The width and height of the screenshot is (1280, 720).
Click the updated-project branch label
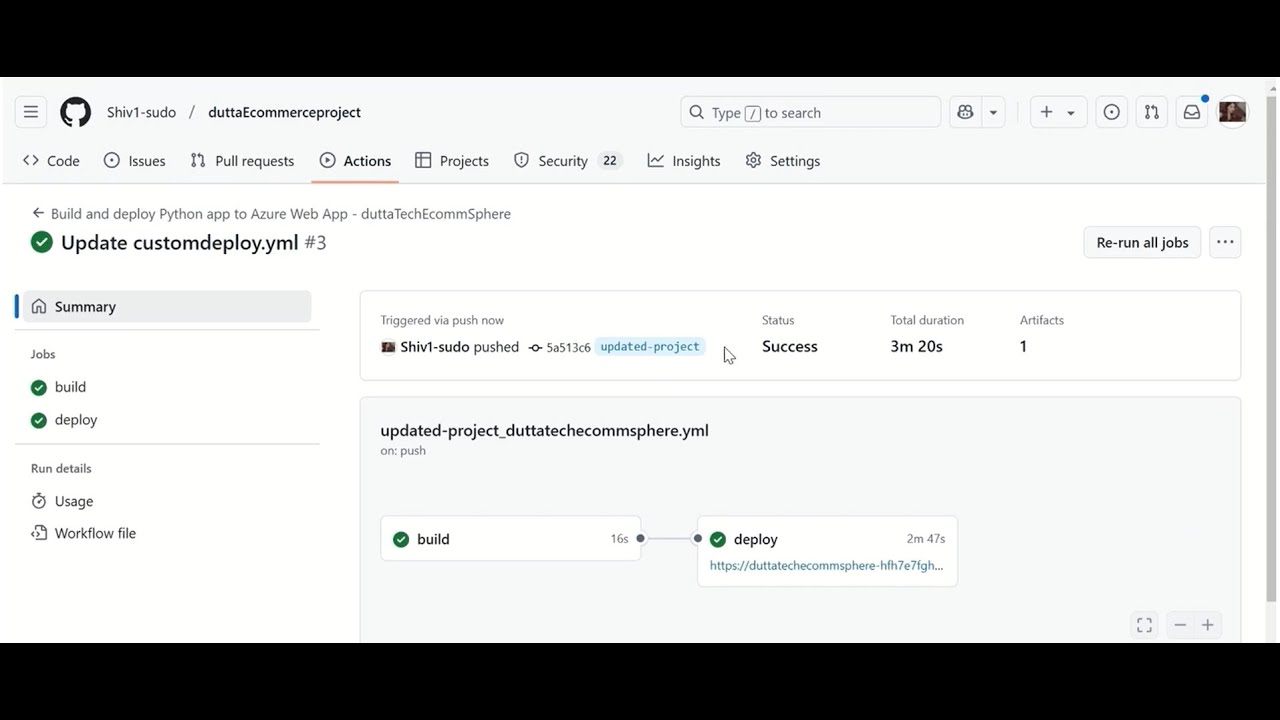tap(650, 347)
